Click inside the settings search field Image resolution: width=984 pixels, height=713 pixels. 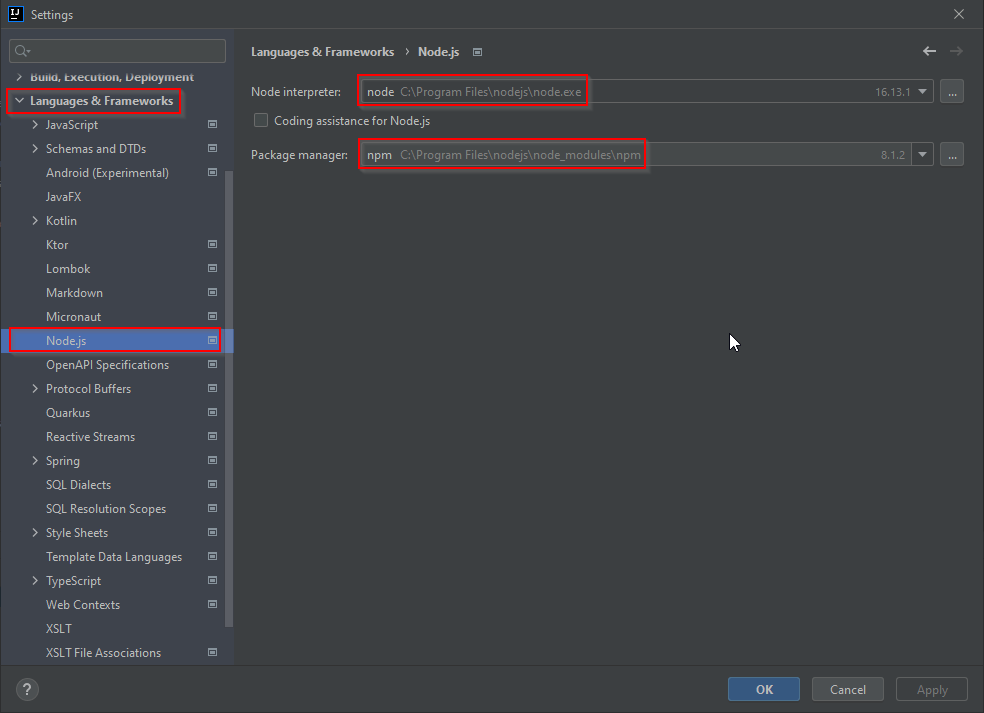click(117, 50)
